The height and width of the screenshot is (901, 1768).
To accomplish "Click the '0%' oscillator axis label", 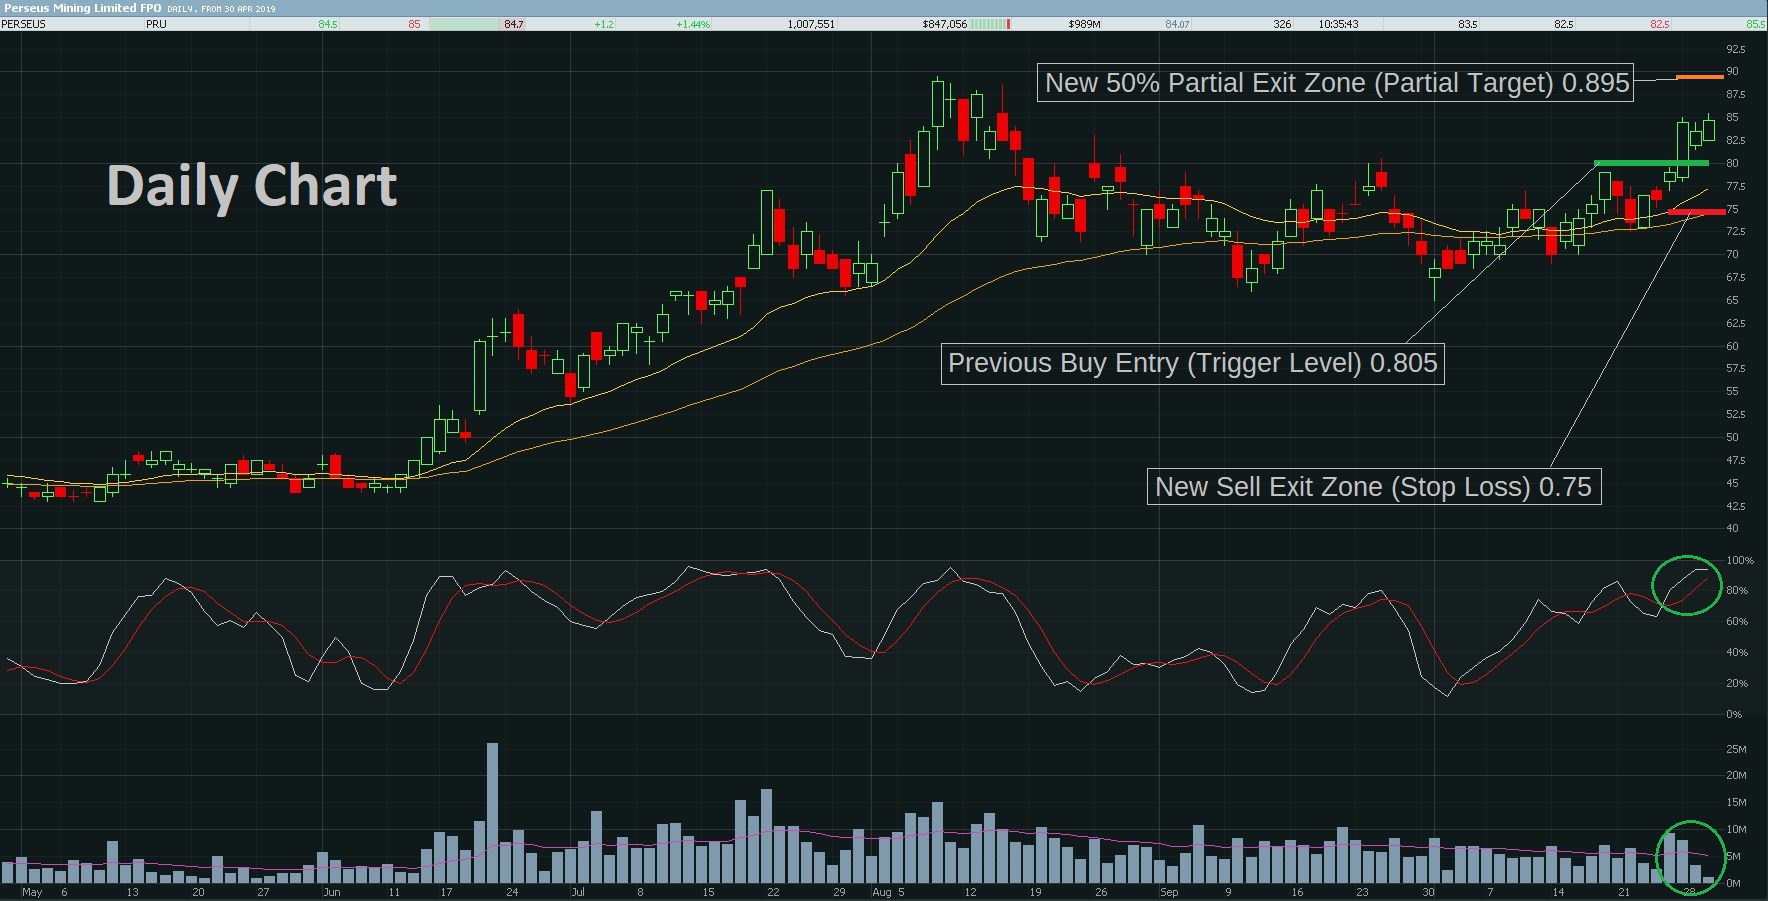I will click(x=1735, y=715).
